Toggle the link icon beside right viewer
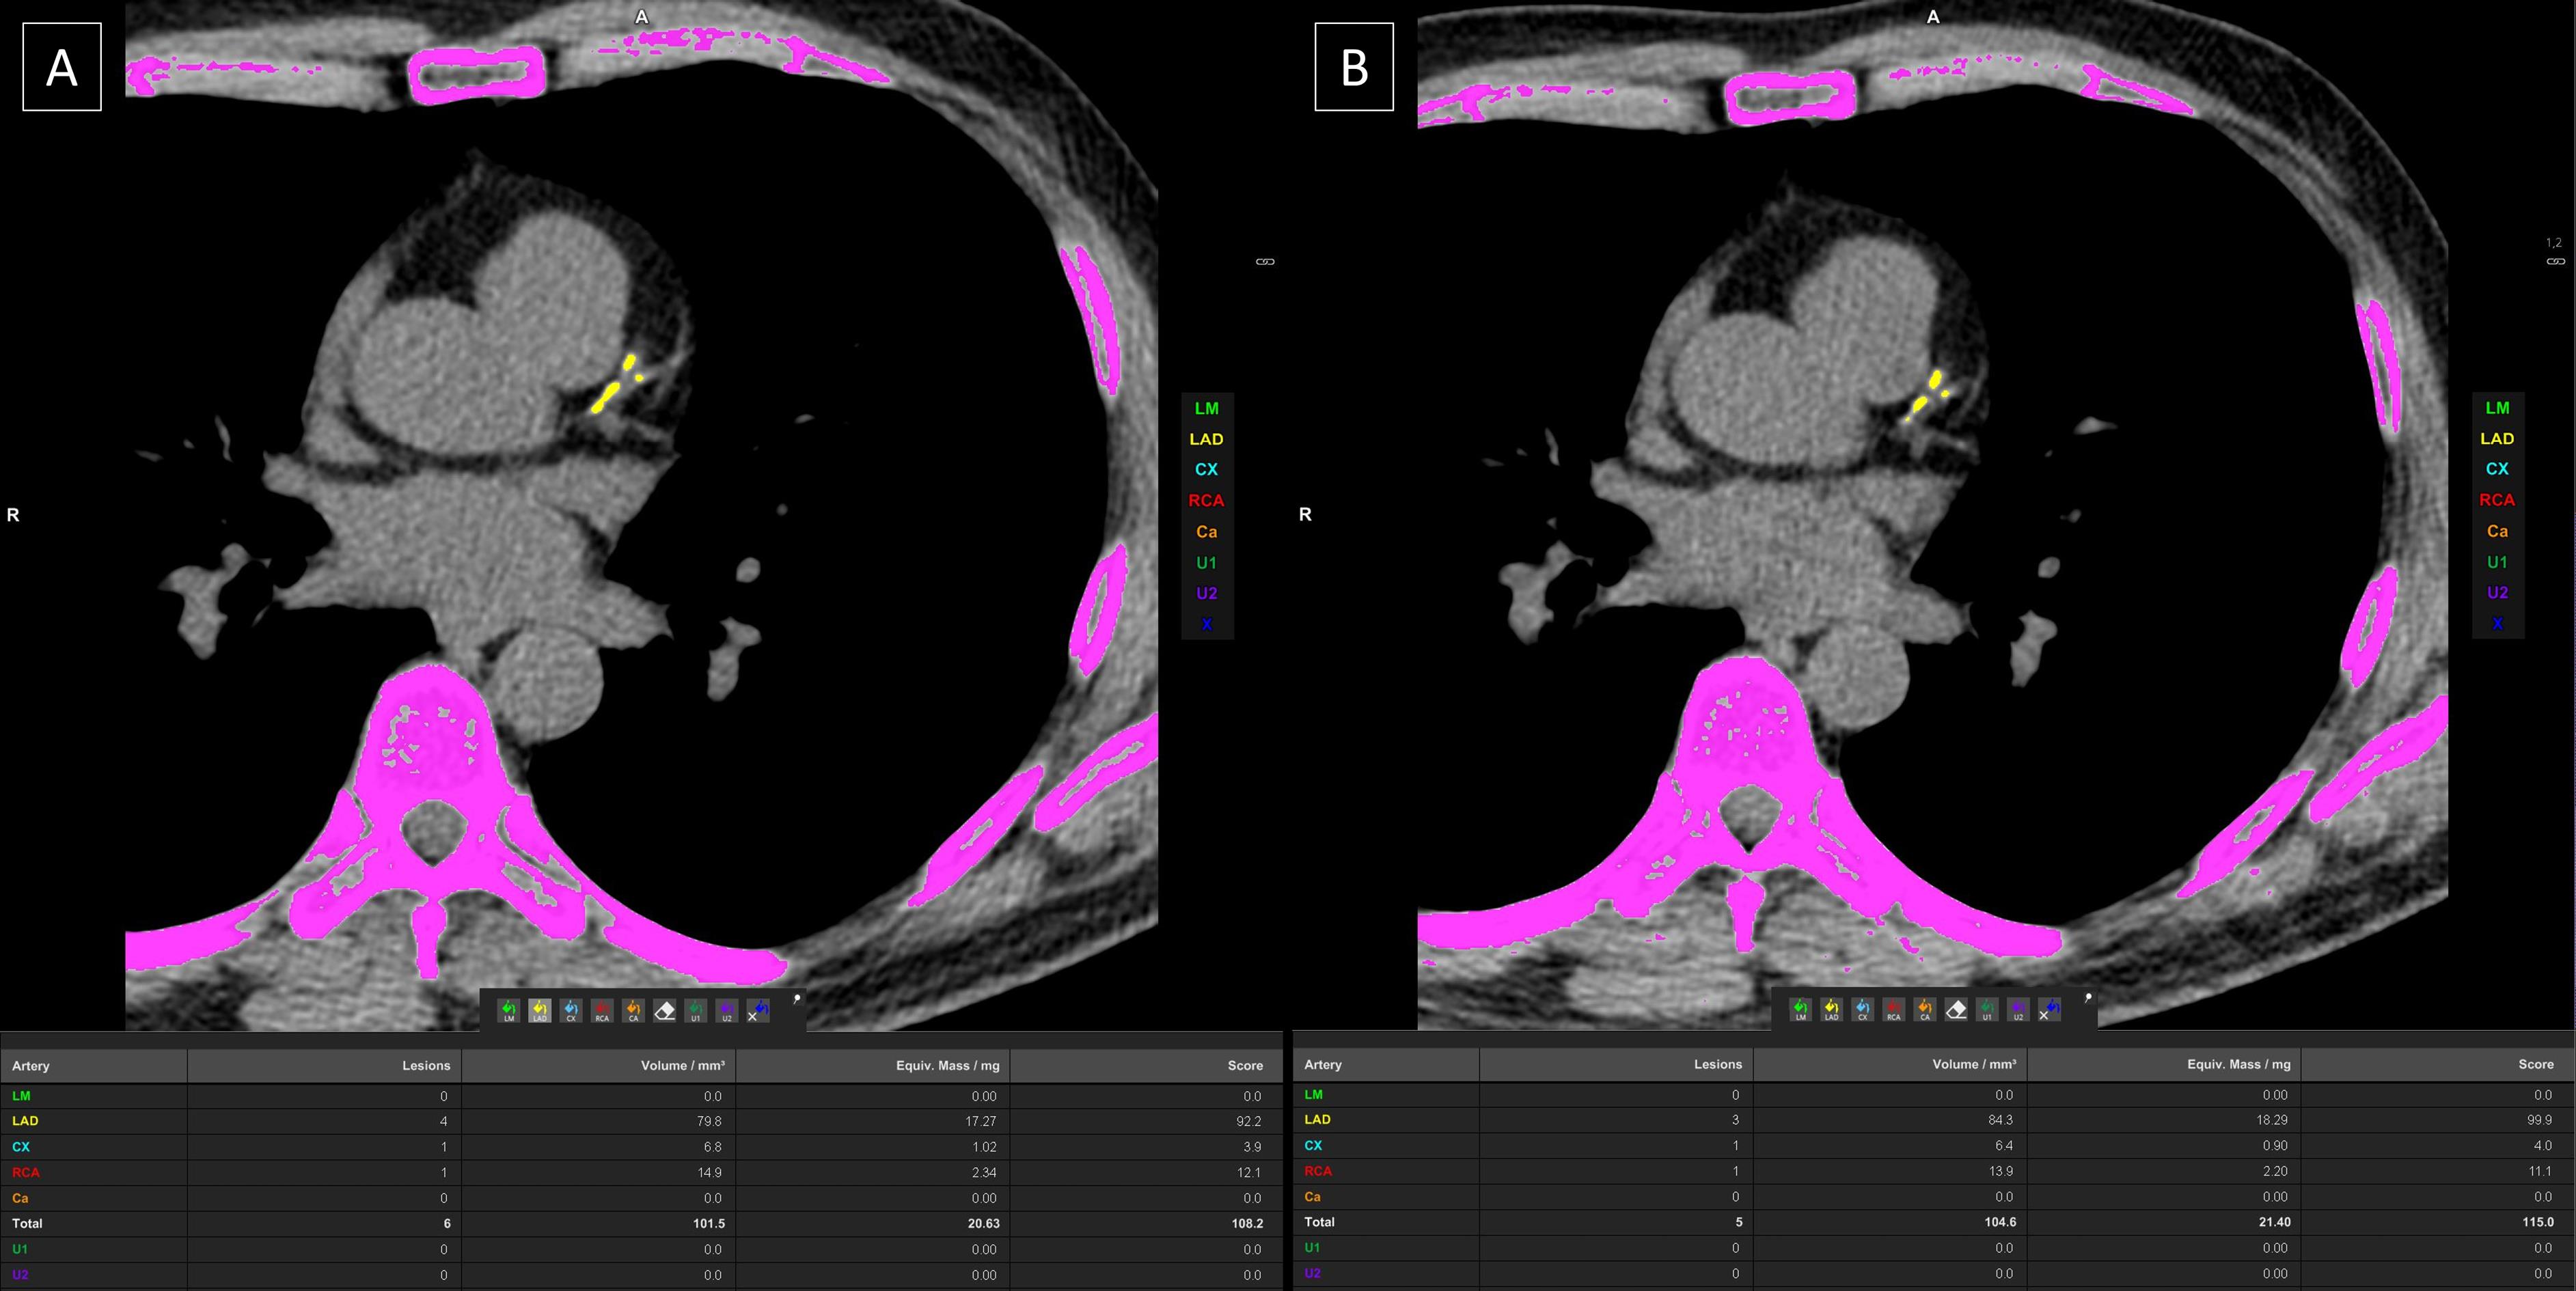2576x1291 pixels. (2555, 262)
